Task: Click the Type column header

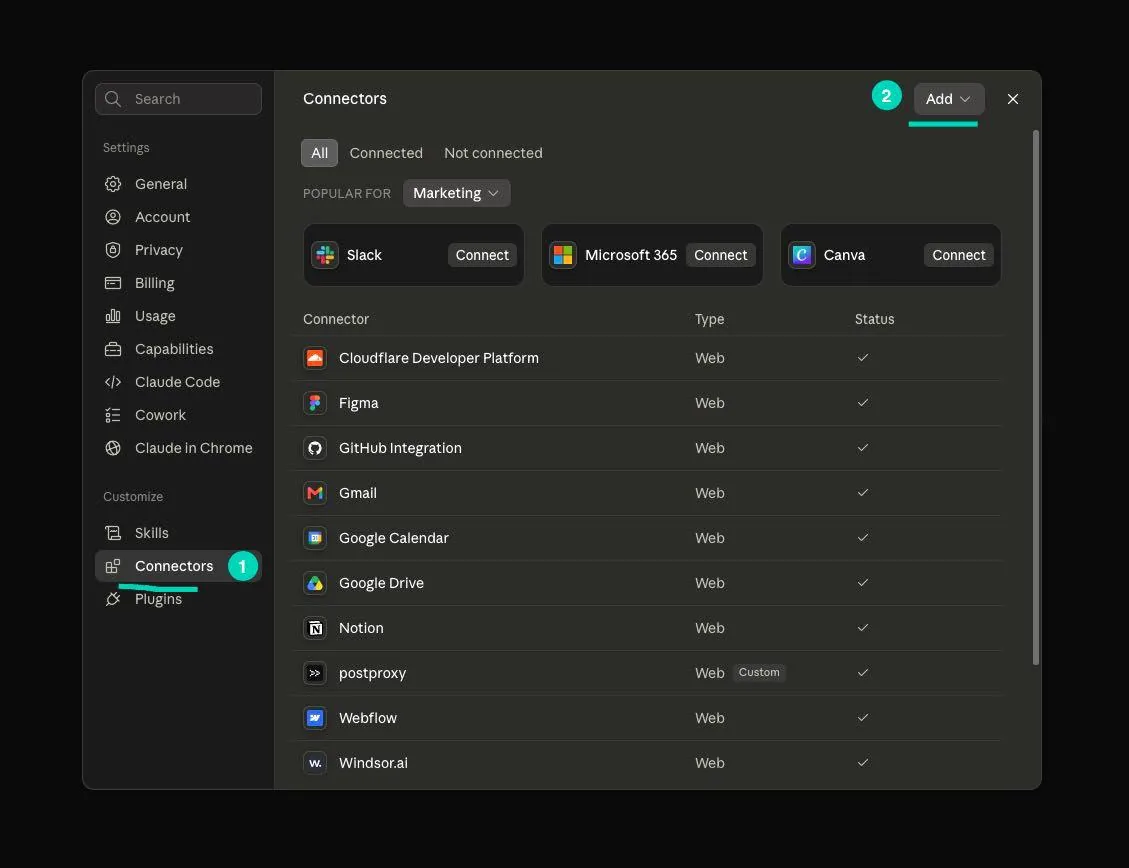Action: click(x=709, y=319)
